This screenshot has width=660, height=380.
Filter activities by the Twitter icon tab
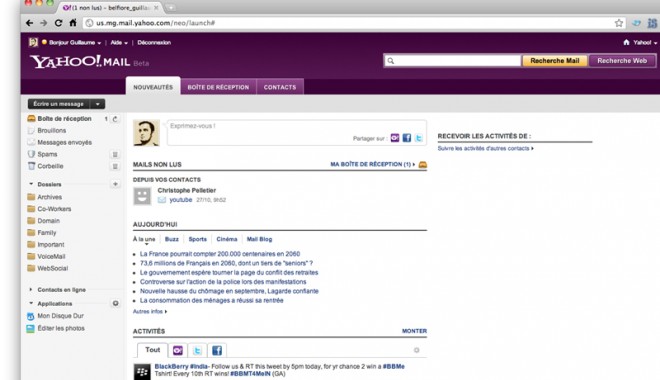point(197,350)
